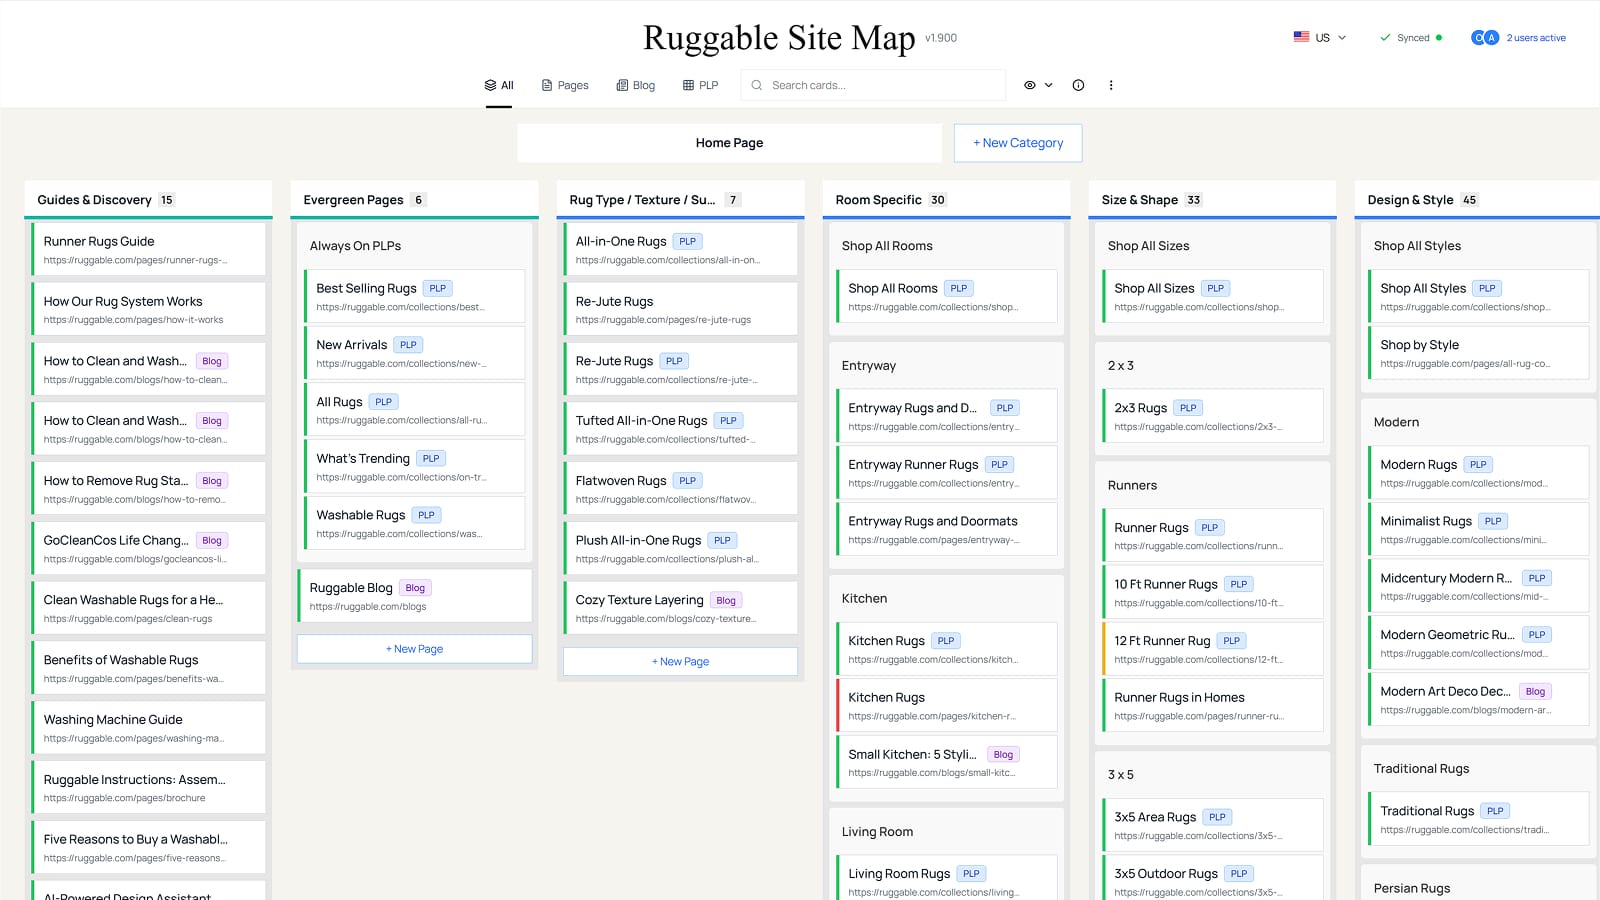Viewport: 1600px width, 900px height.
Task: Switch to the Blog tab
Action: (x=636, y=85)
